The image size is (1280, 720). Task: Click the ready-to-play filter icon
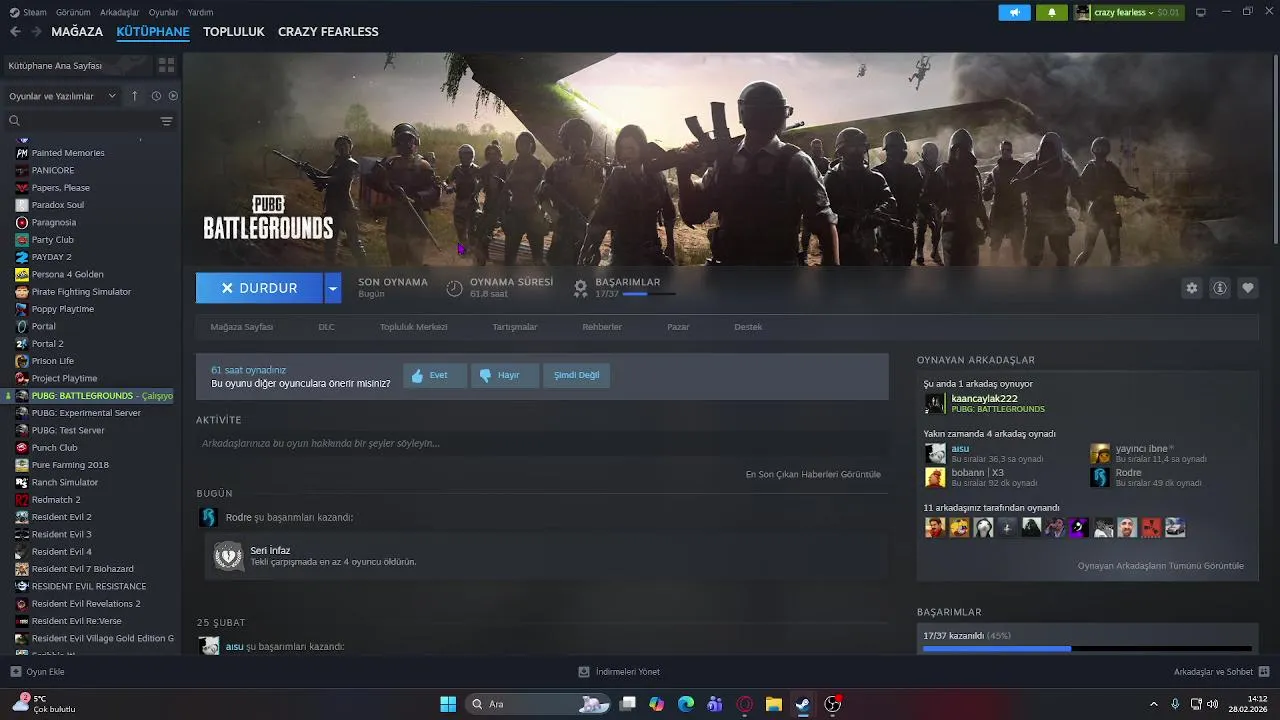tap(173, 96)
